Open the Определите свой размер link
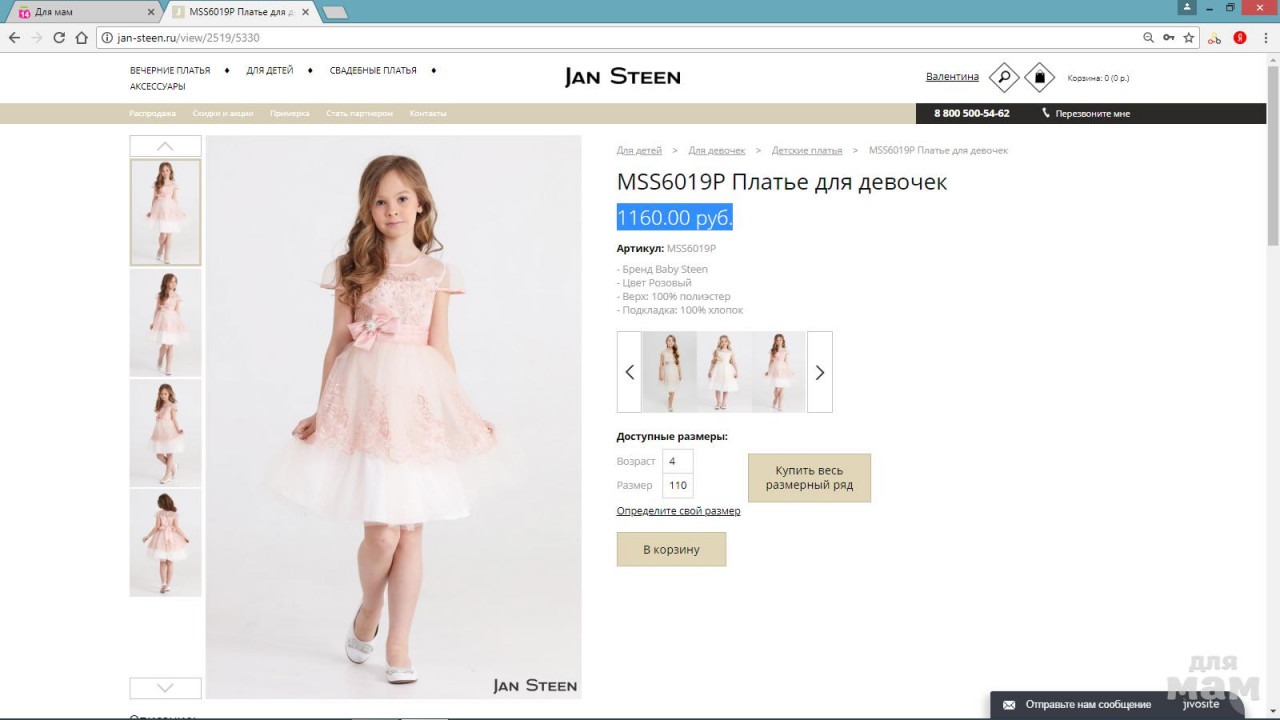This screenshot has height=720, width=1280. [678, 511]
